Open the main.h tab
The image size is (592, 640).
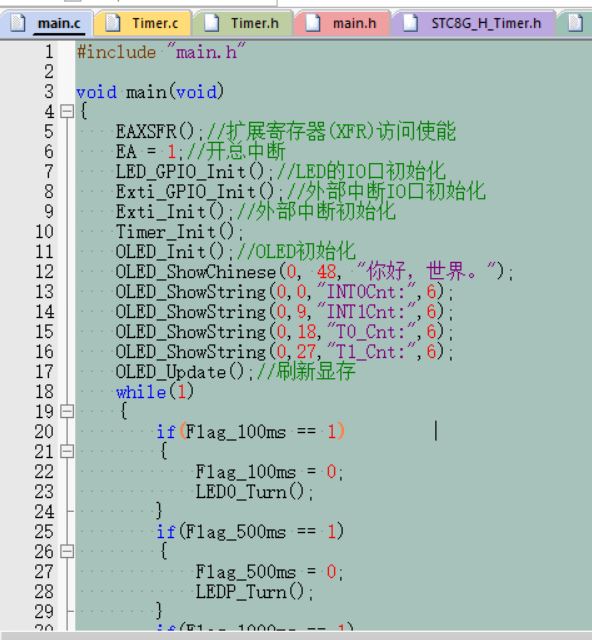pos(342,23)
